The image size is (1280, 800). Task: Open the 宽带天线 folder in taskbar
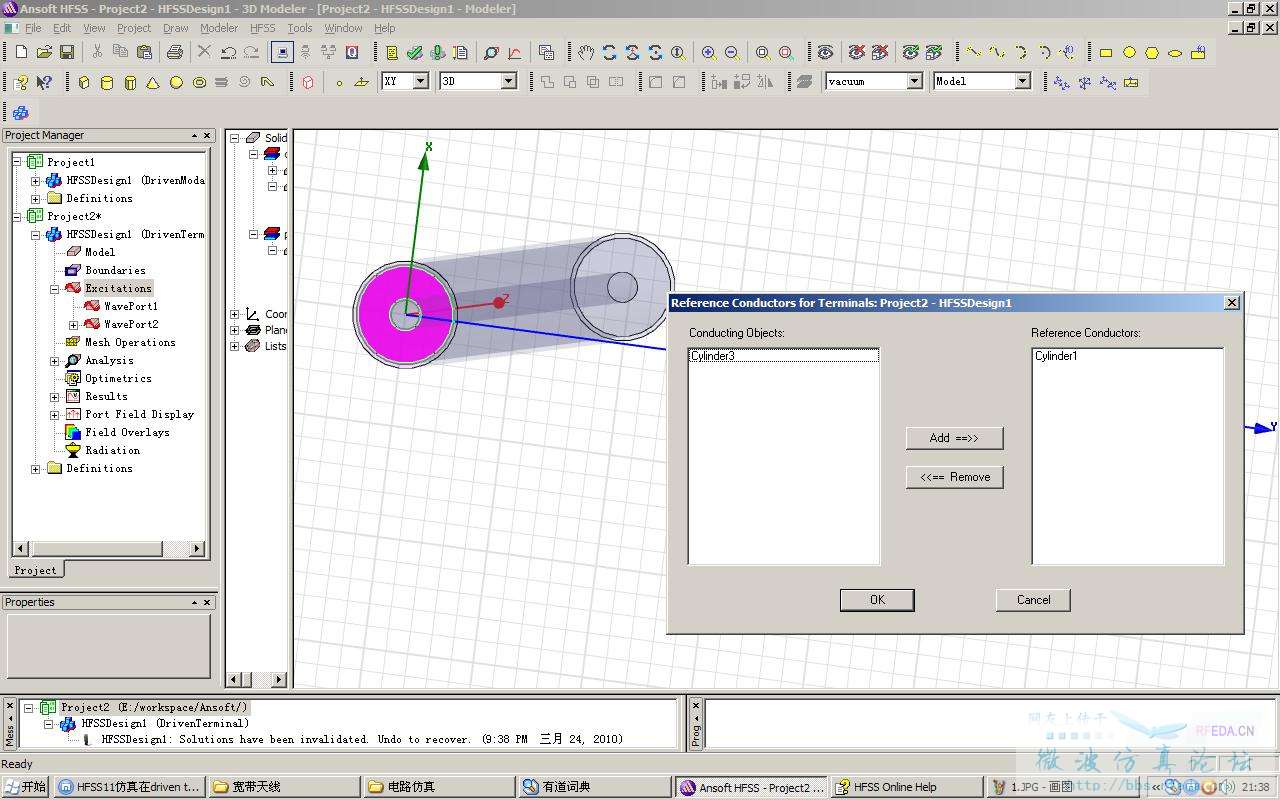coord(285,787)
